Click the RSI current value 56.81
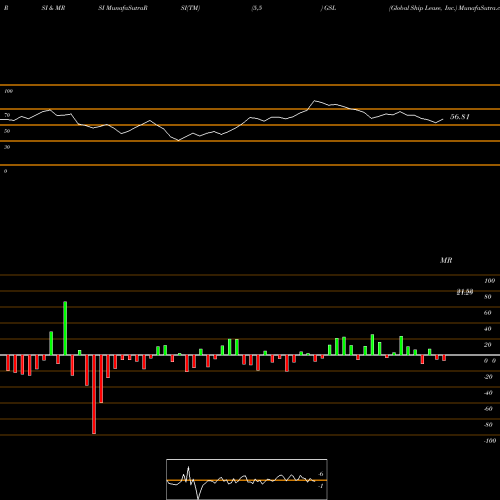The image size is (500, 500). point(460,117)
